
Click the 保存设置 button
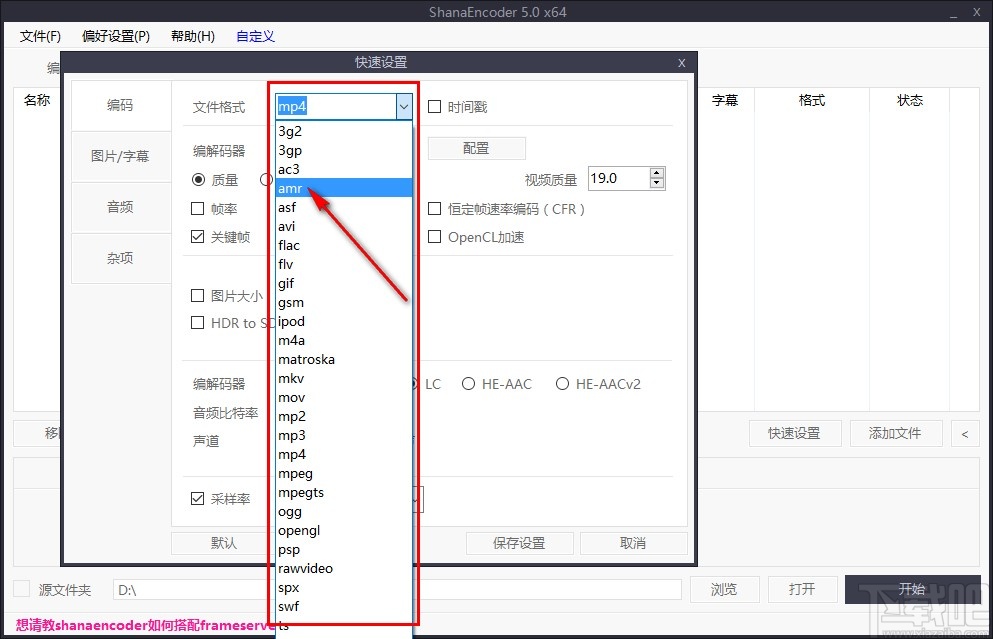pyautogui.click(x=519, y=543)
